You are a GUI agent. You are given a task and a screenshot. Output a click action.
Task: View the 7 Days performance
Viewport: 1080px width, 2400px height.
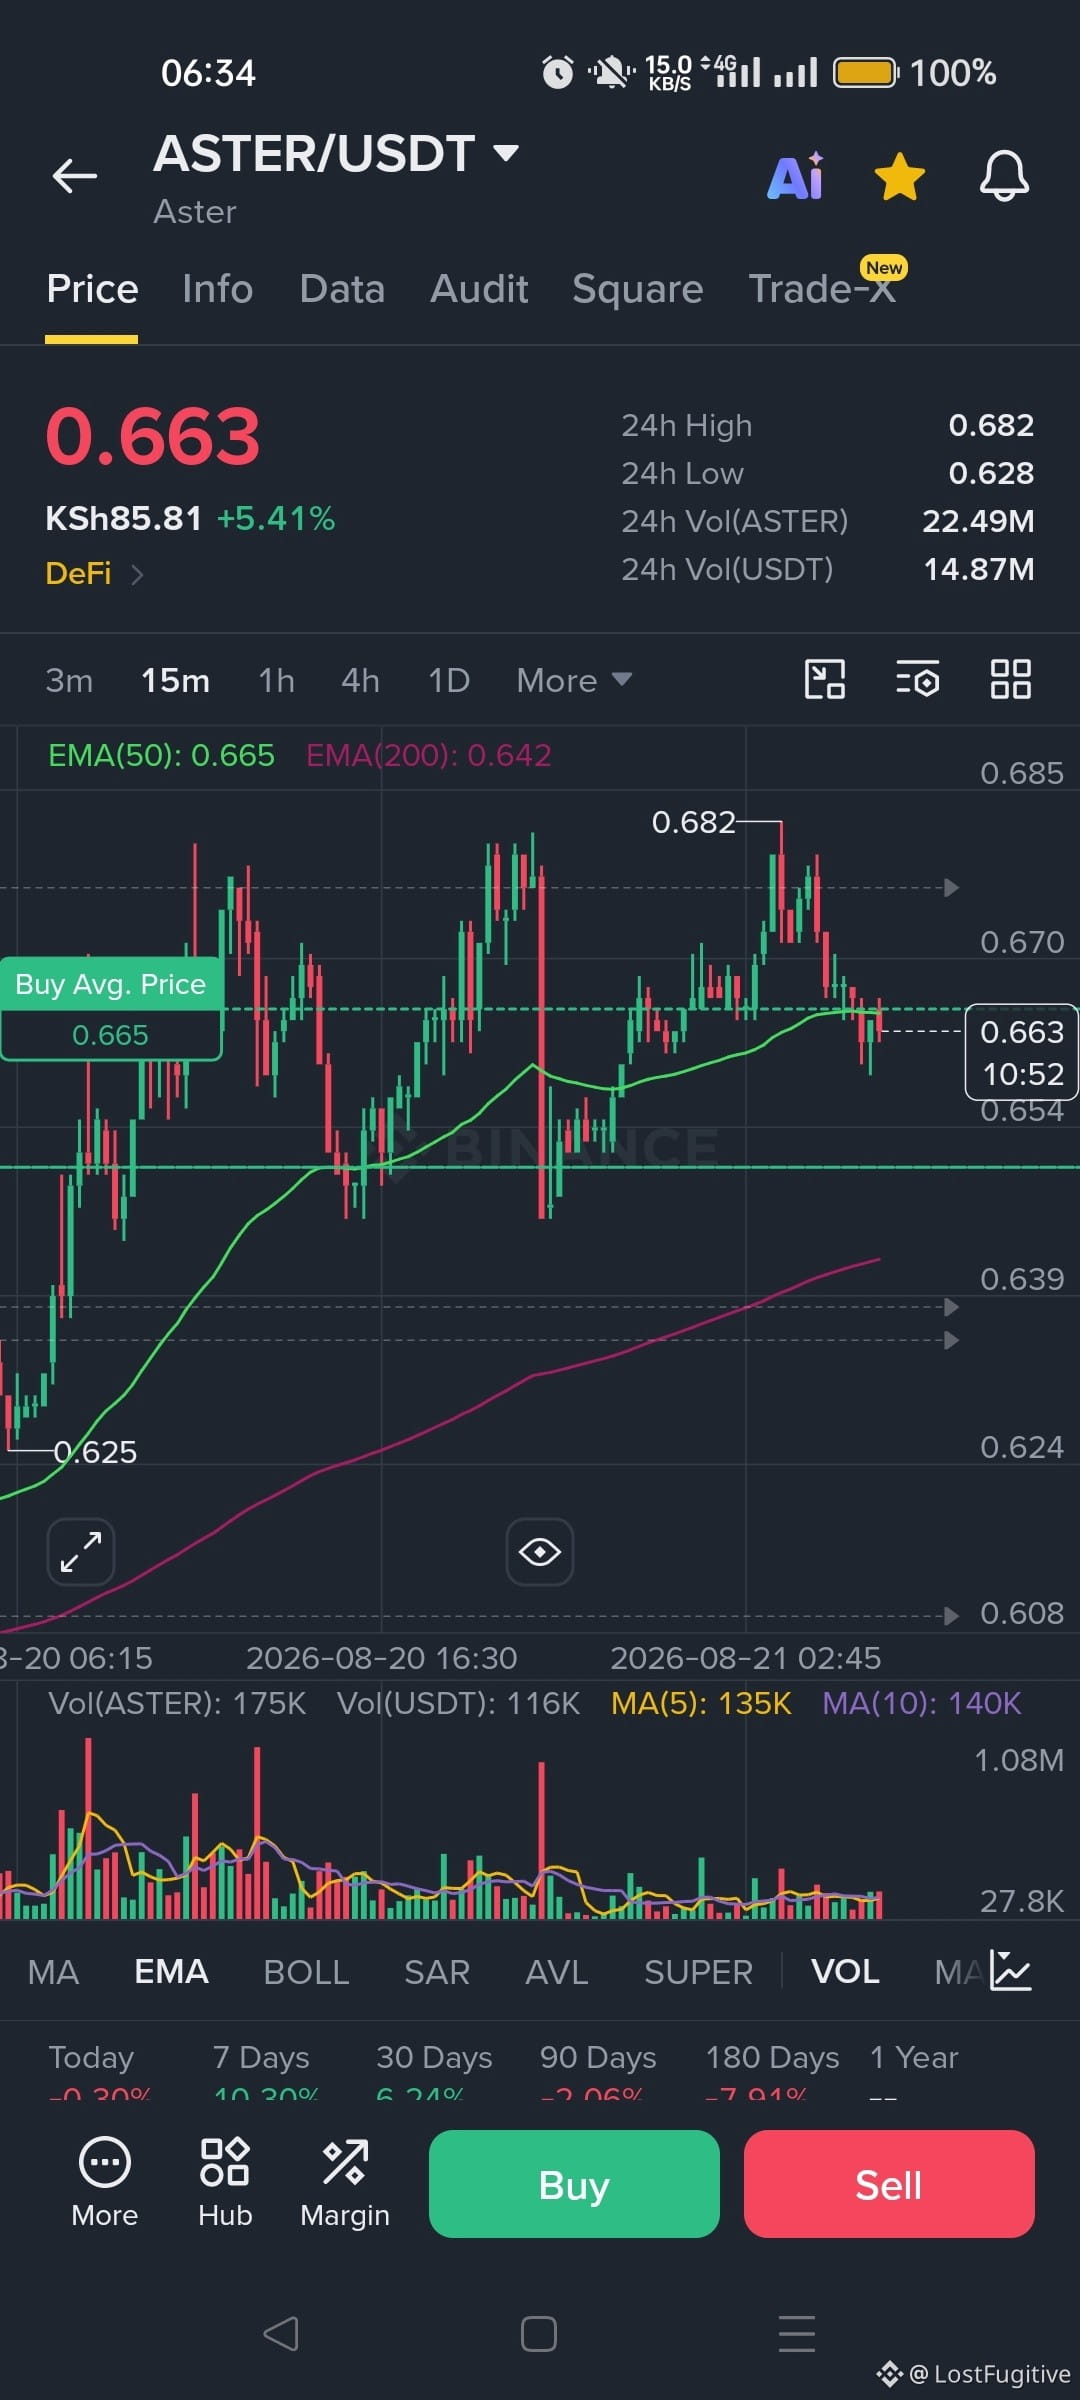[x=265, y=2073]
